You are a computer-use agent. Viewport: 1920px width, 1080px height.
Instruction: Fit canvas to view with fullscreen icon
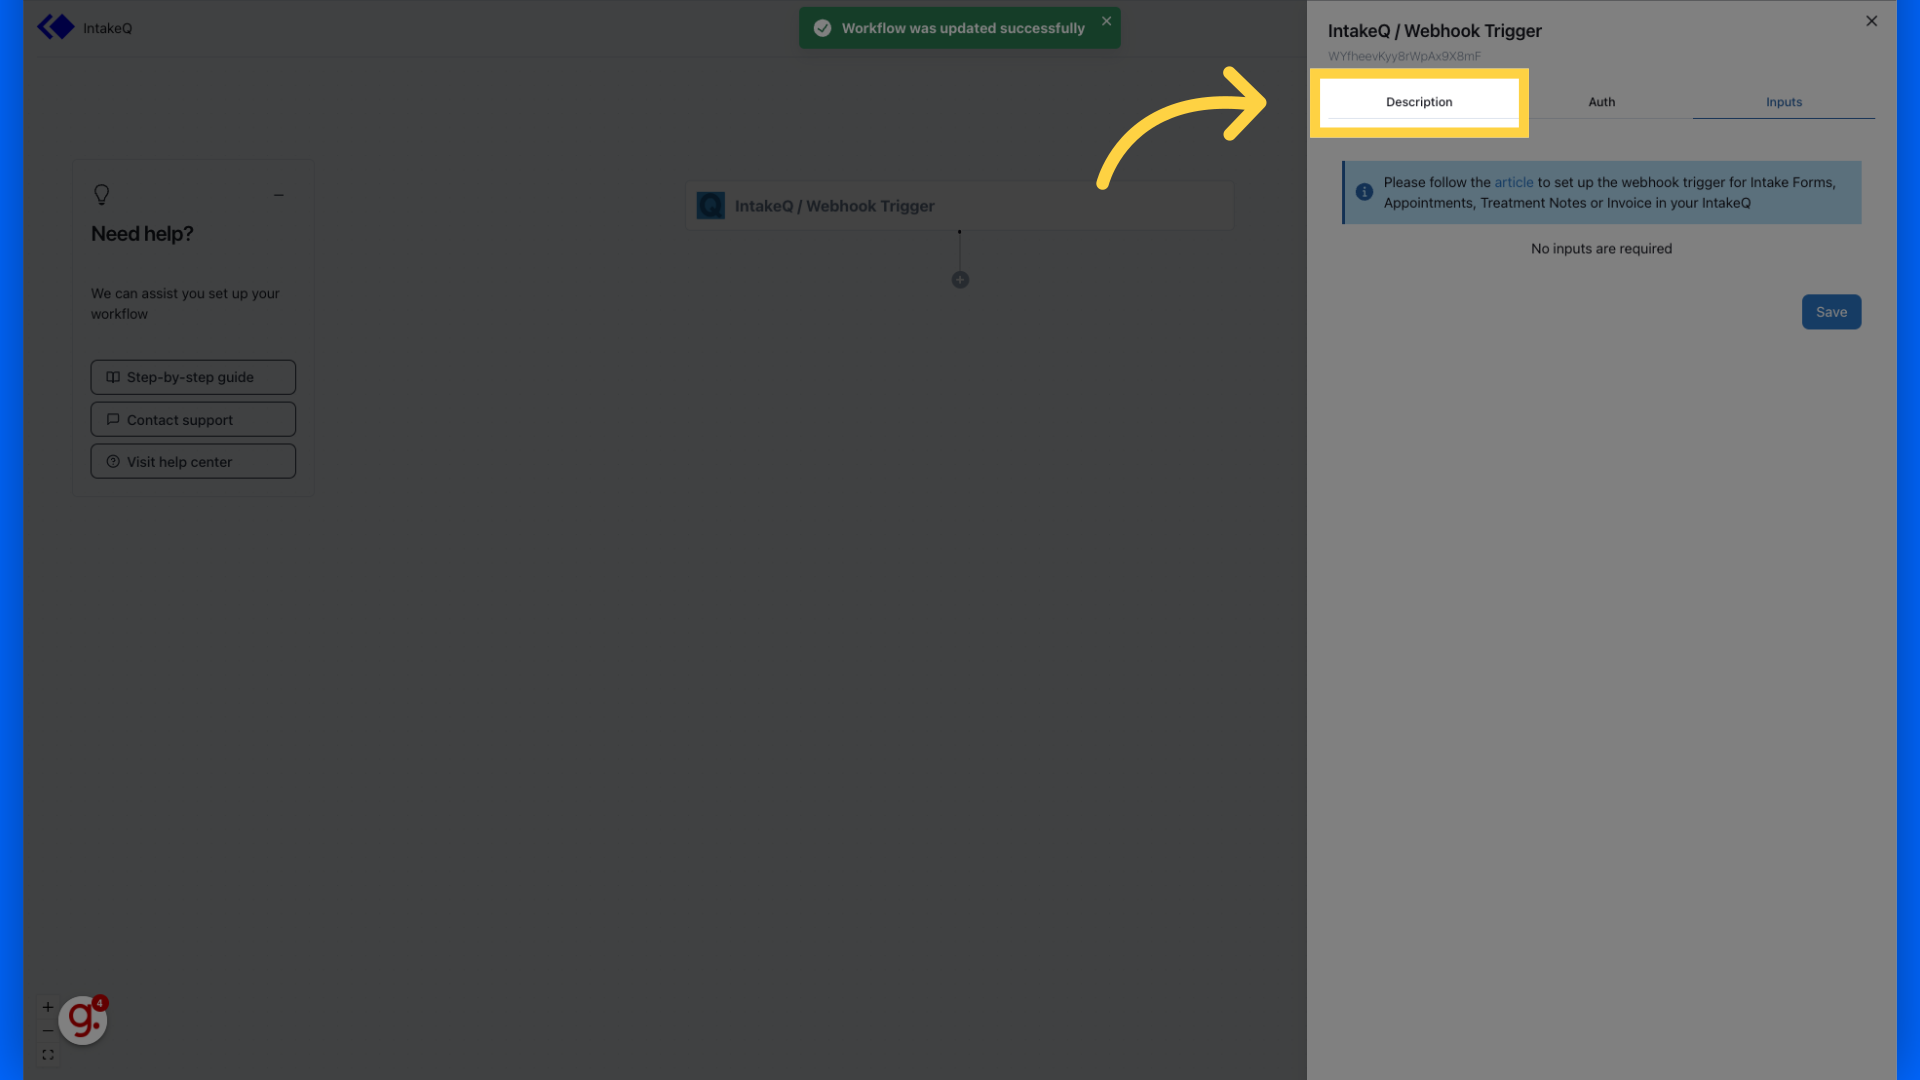coord(48,1055)
